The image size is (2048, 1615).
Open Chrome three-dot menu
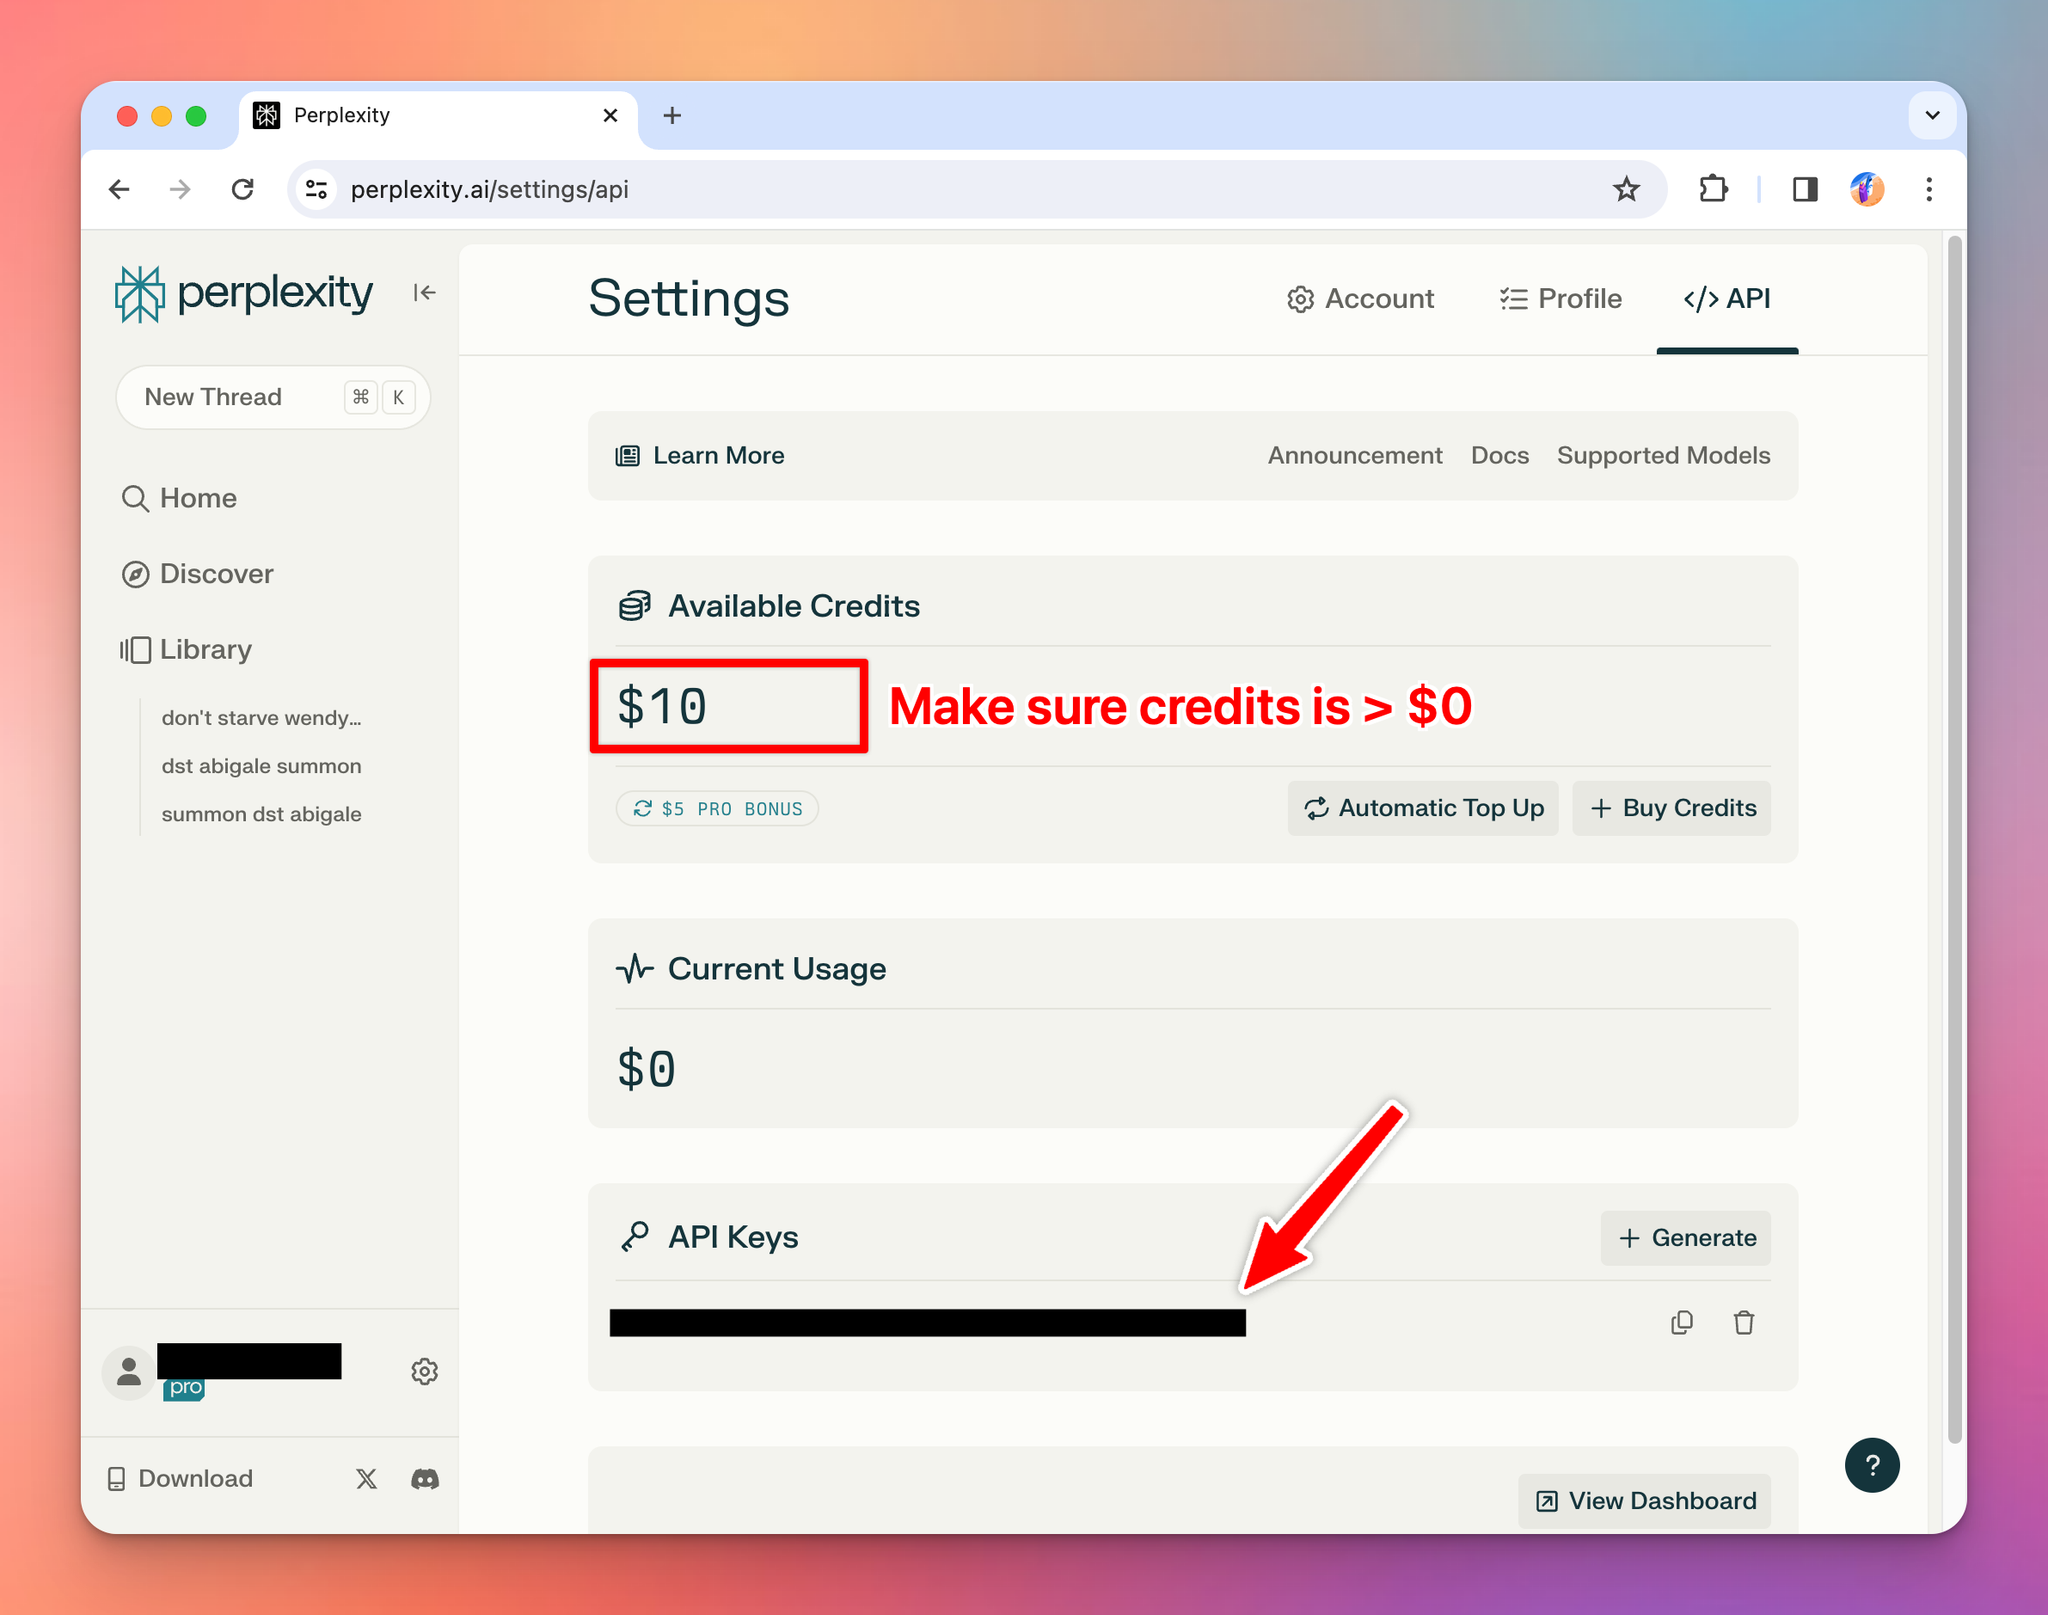(x=1929, y=189)
